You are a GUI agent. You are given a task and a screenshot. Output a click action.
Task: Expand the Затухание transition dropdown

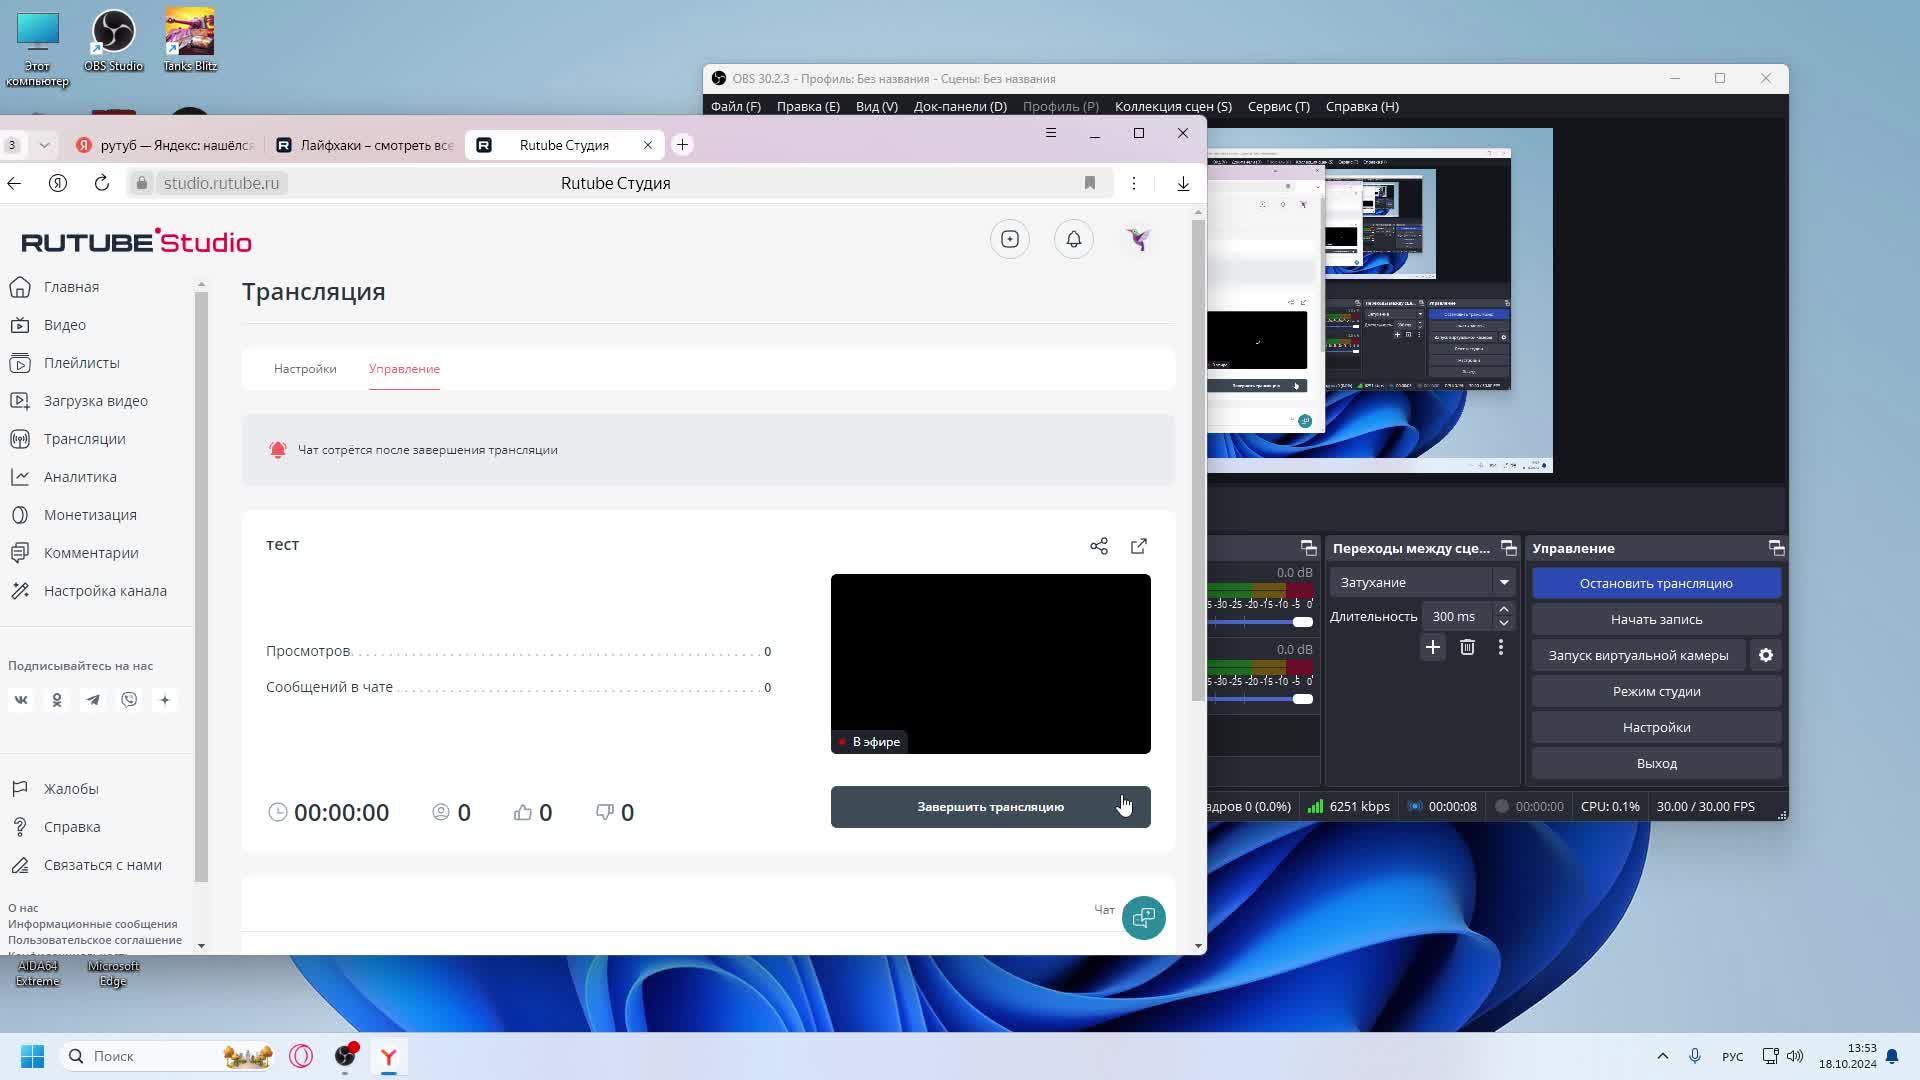(x=1504, y=582)
